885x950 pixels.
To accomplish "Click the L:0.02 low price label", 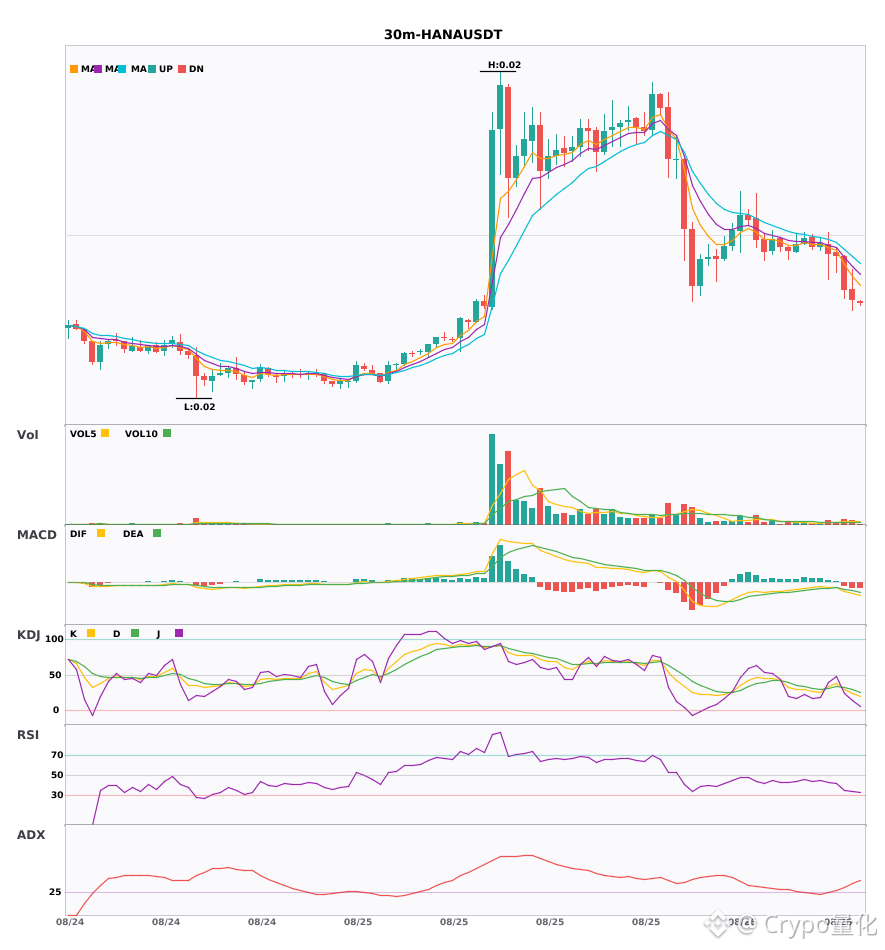I will [x=199, y=407].
